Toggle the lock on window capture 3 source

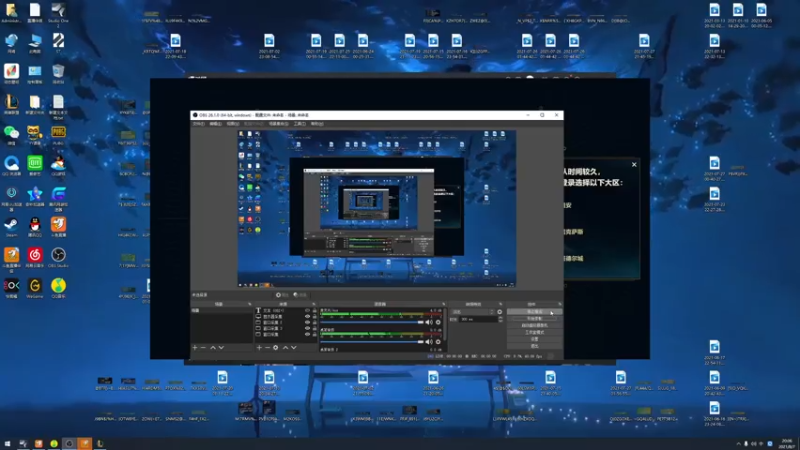pyautogui.click(x=314, y=329)
